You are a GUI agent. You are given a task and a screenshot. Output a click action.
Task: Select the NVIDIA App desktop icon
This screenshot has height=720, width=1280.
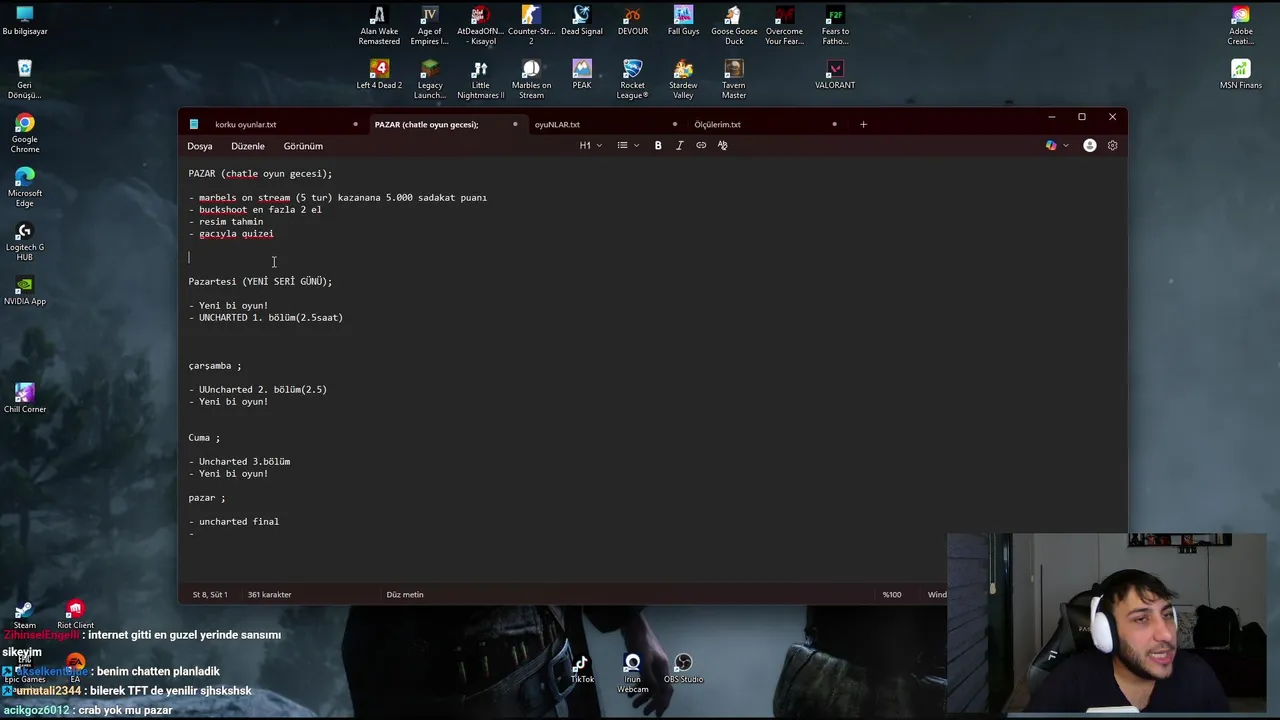[25, 291]
